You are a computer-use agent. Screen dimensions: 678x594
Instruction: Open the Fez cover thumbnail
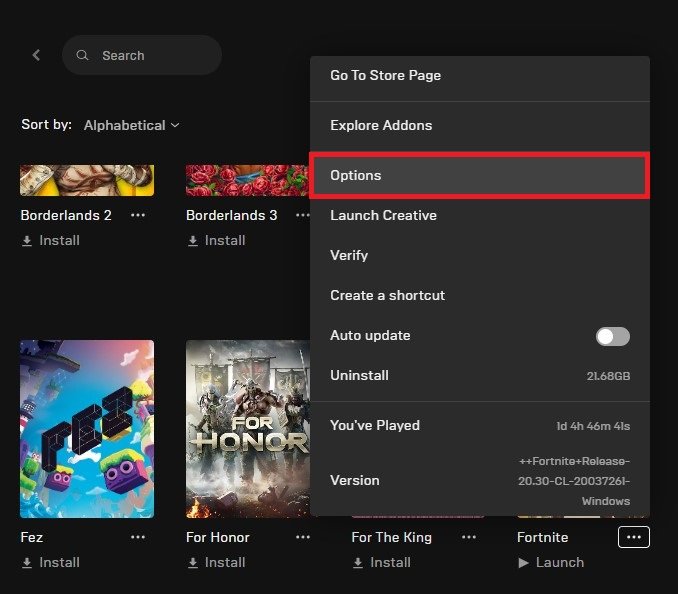click(x=87, y=429)
